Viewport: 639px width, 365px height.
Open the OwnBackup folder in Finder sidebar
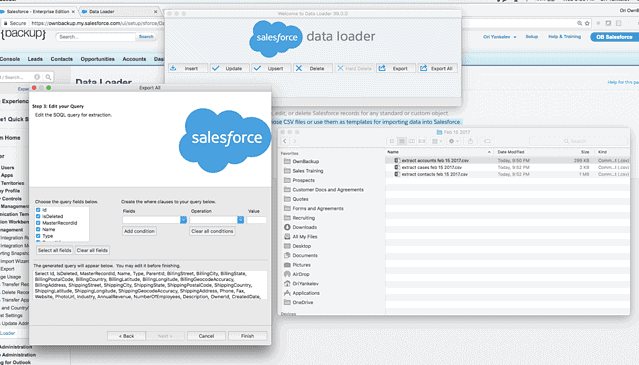[x=305, y=161]
